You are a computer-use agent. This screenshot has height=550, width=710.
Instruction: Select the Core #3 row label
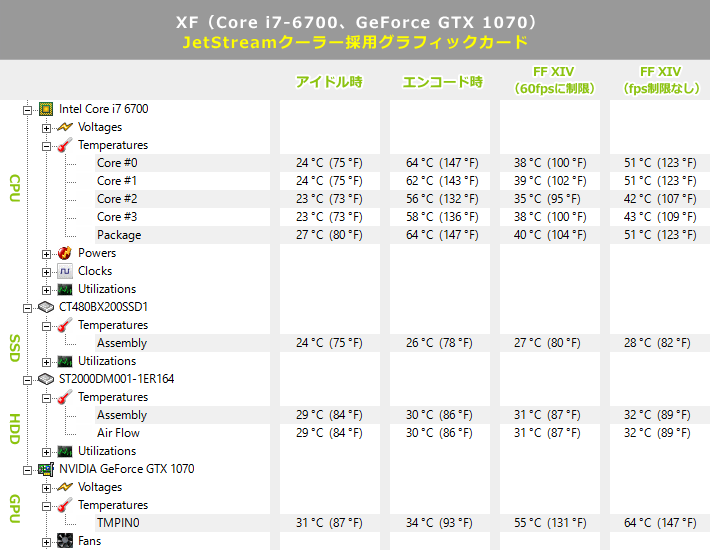coord(117,217)
